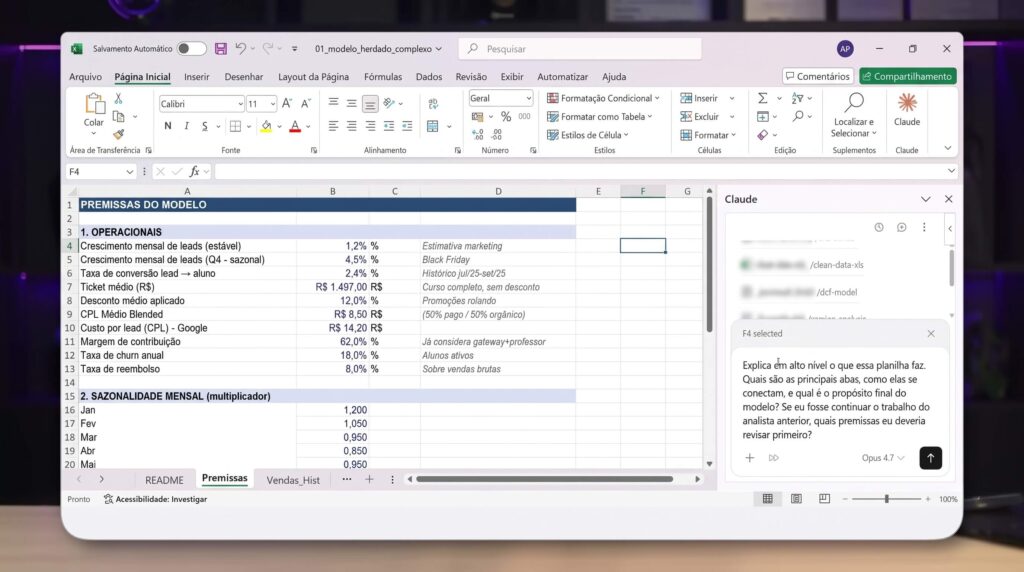This screenshot has height=572, width=1024.
Task: Decrease font size with smaller A icon
Action: coord(306,104)
